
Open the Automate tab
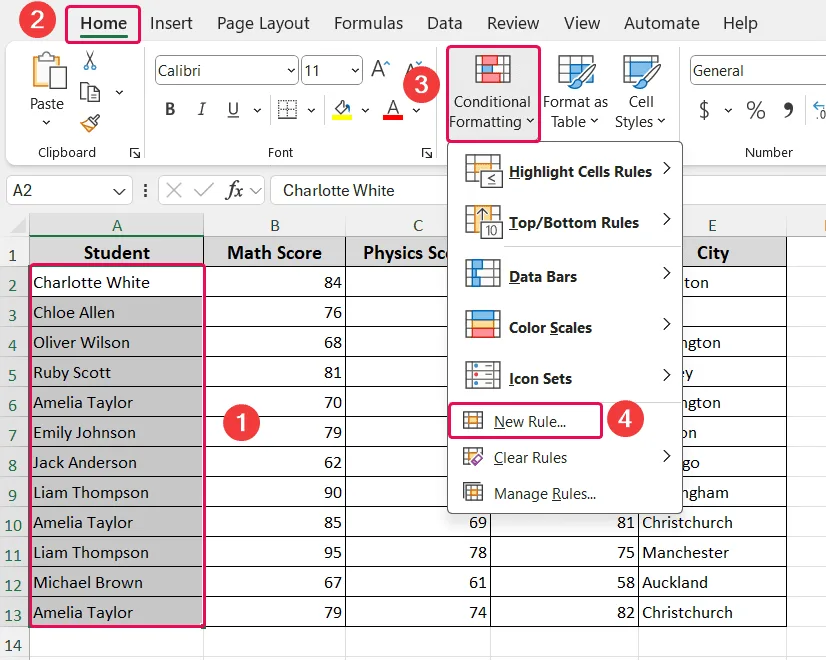(662, 23)
